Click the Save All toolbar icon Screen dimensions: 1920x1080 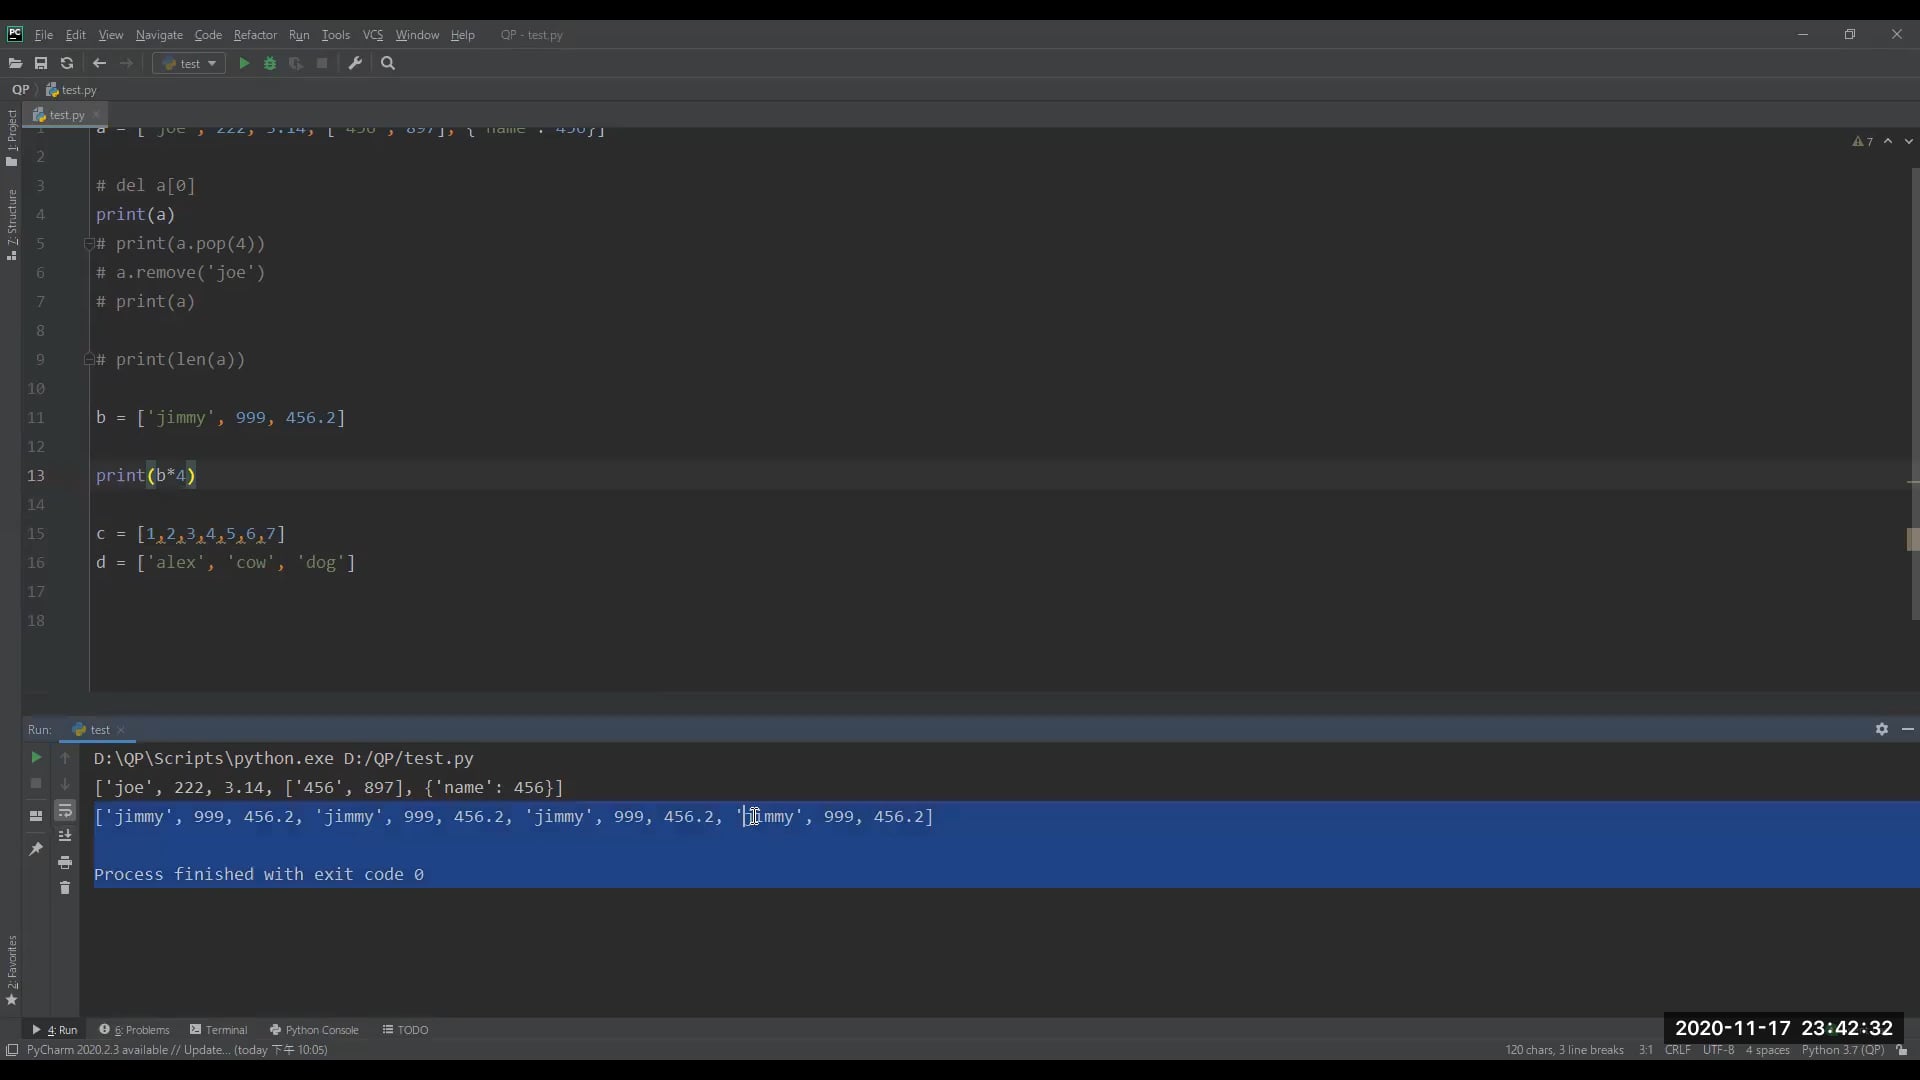pyautogui.click(x=41, y=63)
